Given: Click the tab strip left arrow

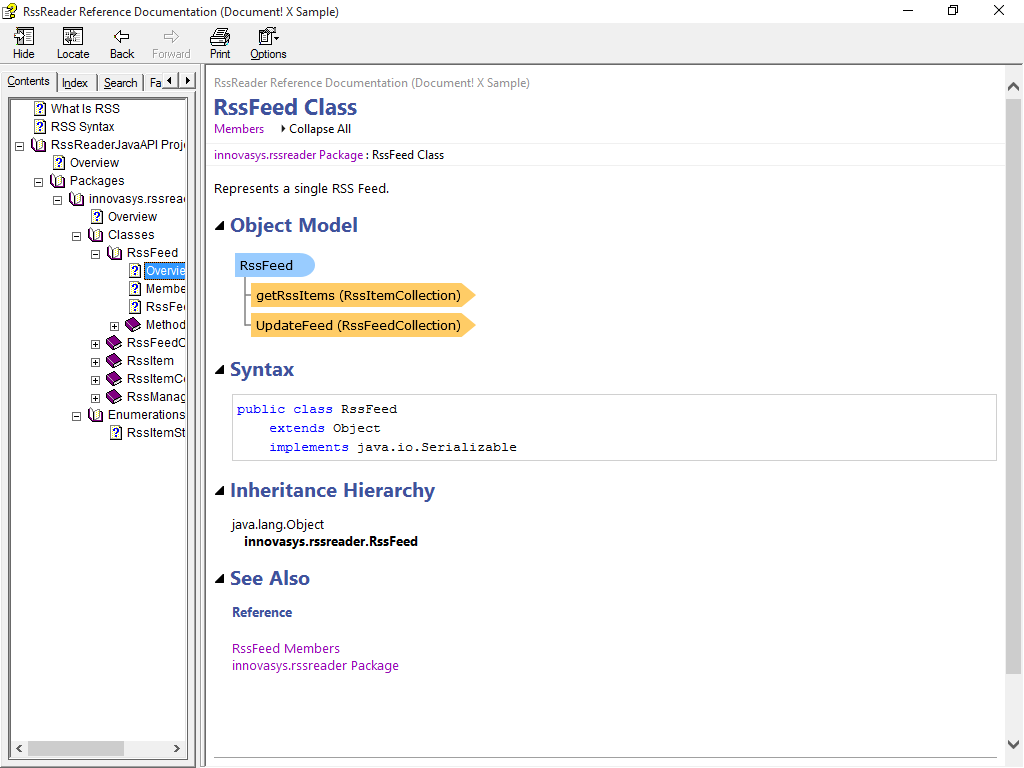Looking at the screenshot, I should pyautogui.click(x=170, y=80).
